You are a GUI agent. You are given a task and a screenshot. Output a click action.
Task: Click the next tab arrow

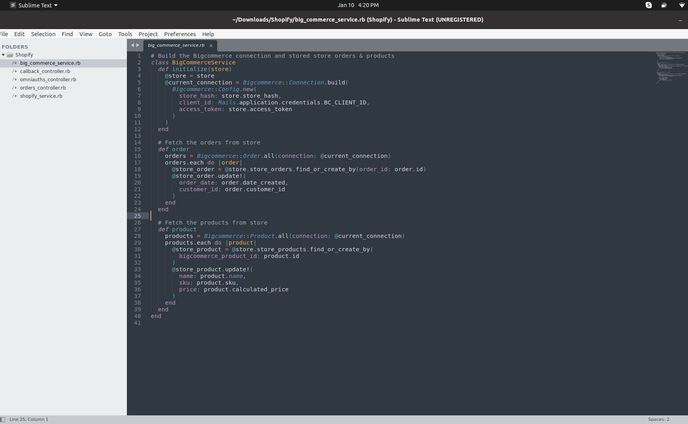tap(137, 45)
